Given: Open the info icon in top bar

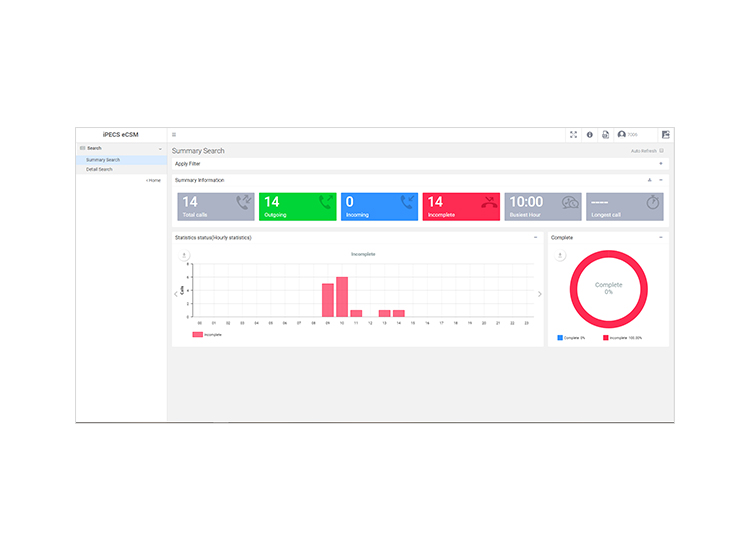Looking at the screenshot, I should click(590, 135).
